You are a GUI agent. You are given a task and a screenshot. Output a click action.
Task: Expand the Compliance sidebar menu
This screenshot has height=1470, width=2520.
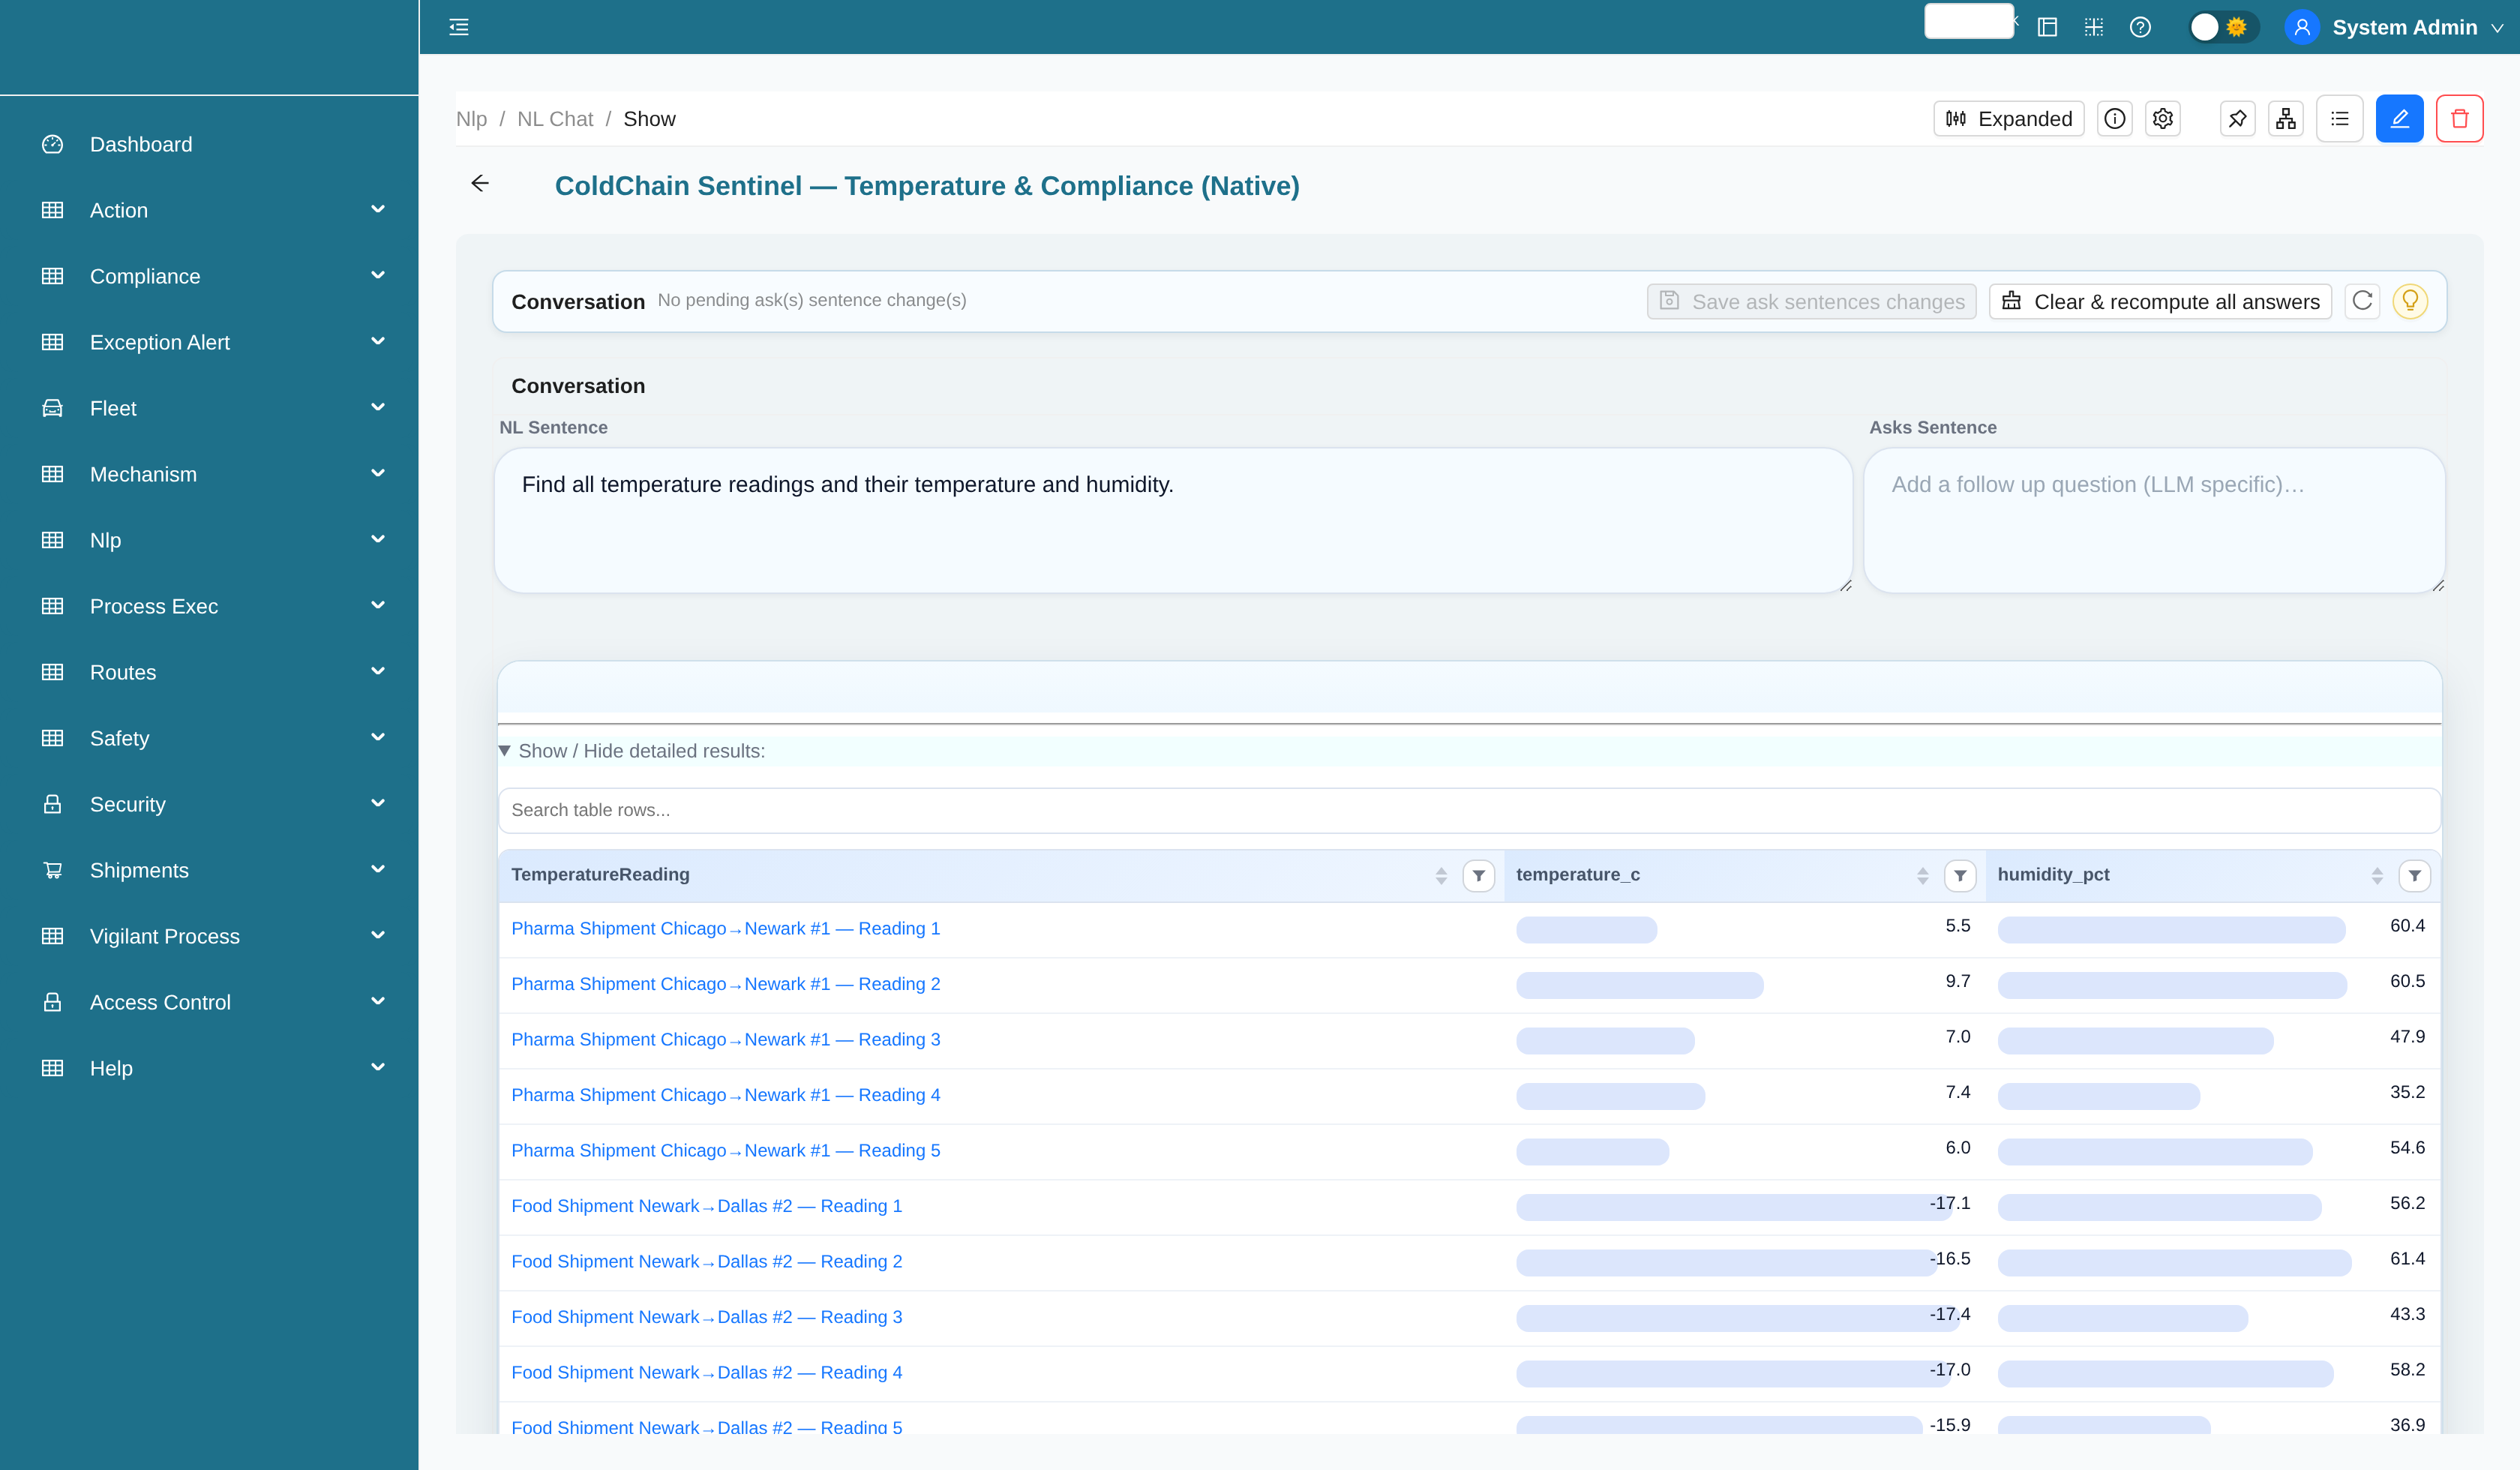coord(209,276)
